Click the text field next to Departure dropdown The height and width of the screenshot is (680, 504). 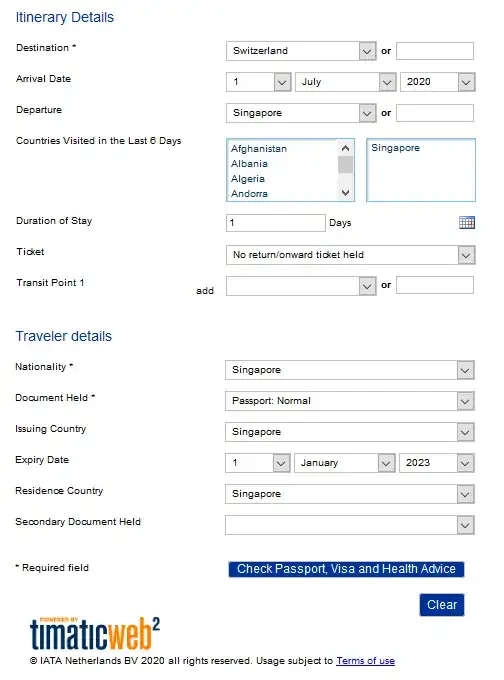click(435, 113)
